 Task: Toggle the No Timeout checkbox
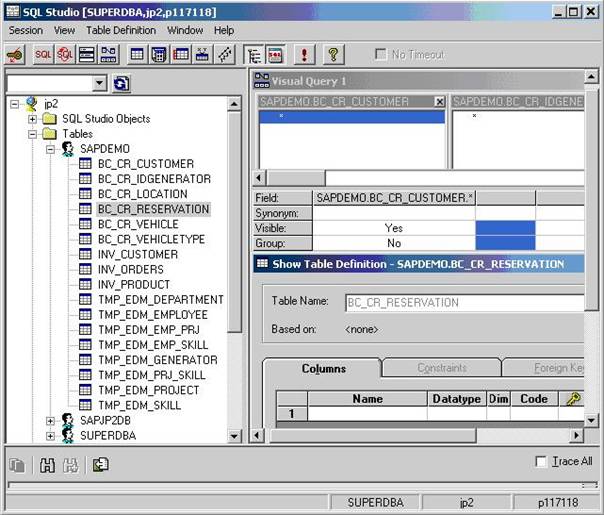pyautogui.click(x=379, y=55)
